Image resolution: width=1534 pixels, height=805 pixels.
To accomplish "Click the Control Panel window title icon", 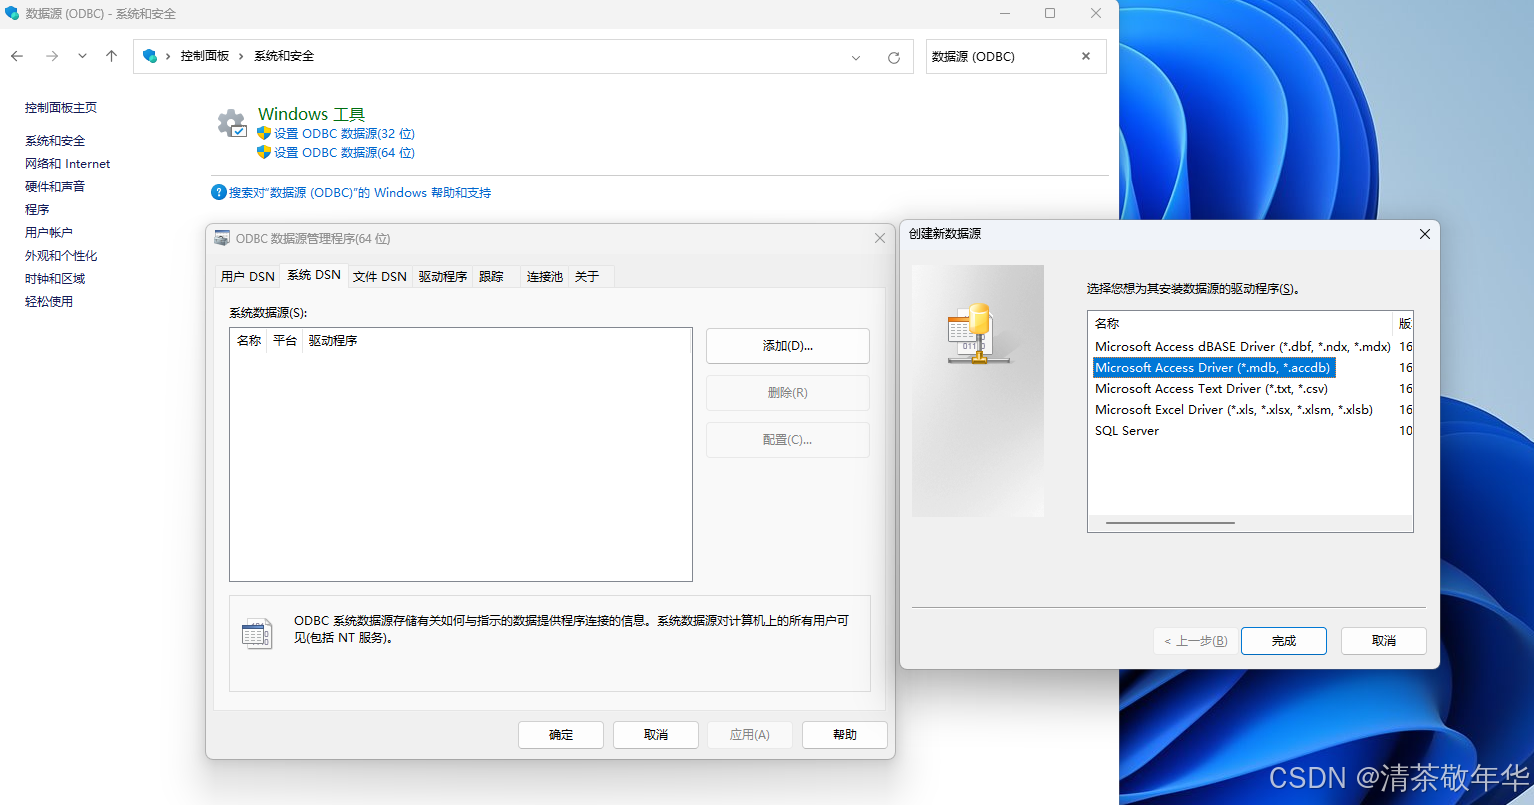I will point(12,14).
